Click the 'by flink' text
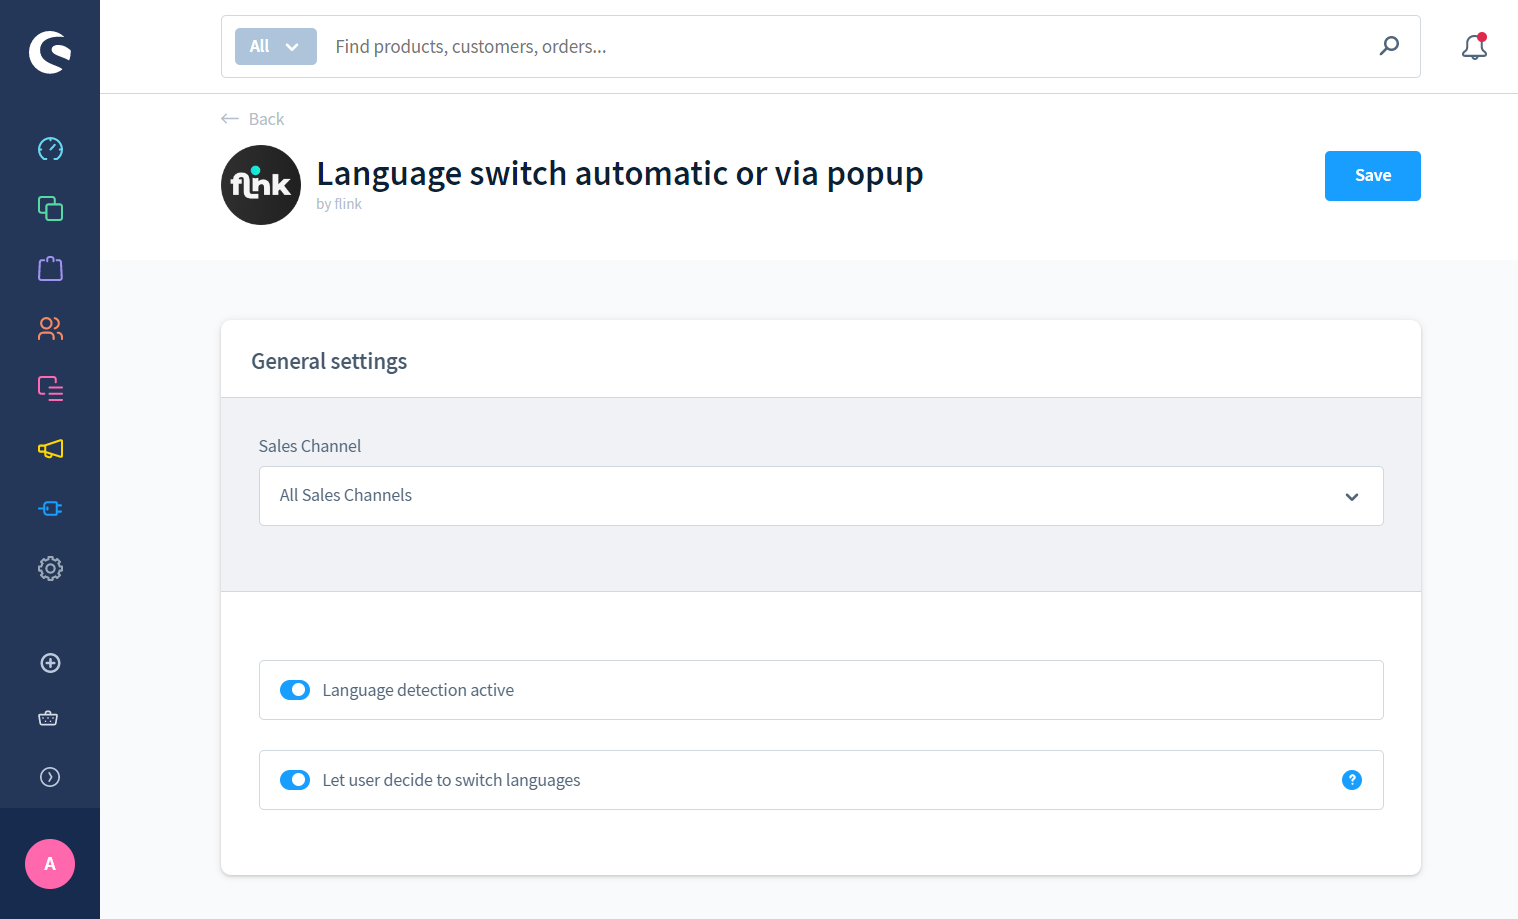This screenshot has height=919, width=1518. pos(339,204)
